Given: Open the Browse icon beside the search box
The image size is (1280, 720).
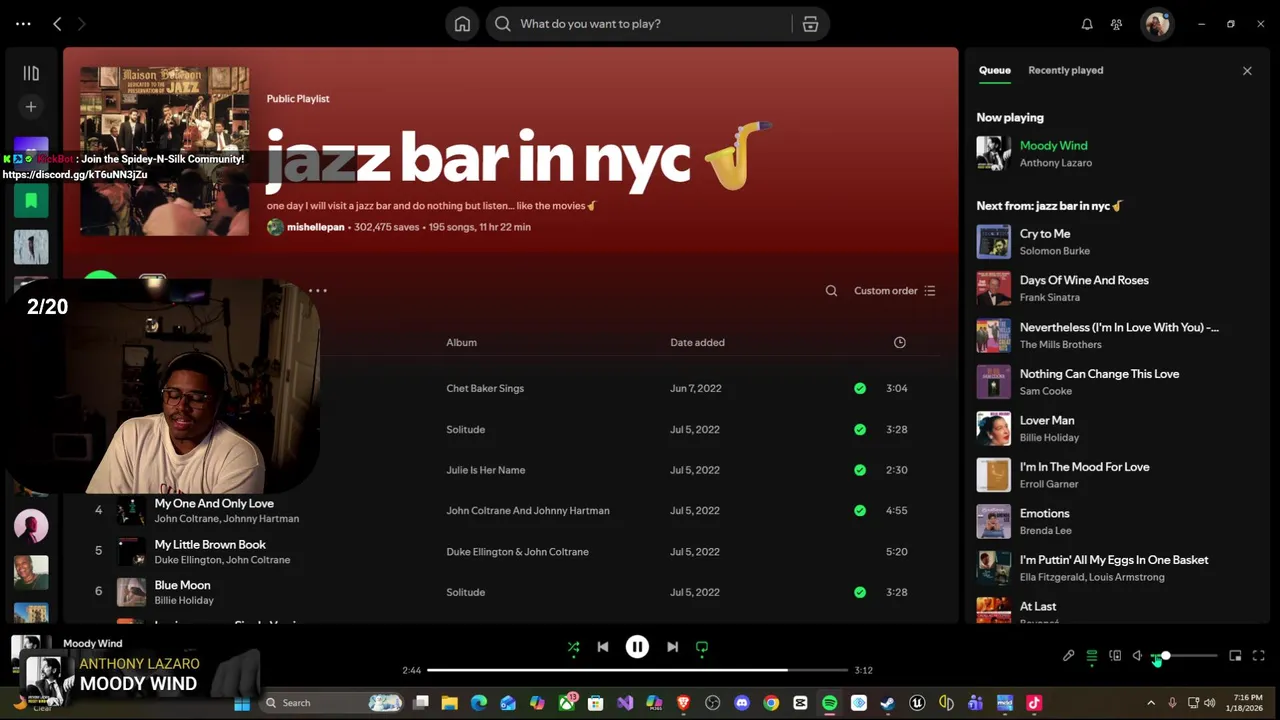Looking at the screenshot, I should (x=810, y=24).
